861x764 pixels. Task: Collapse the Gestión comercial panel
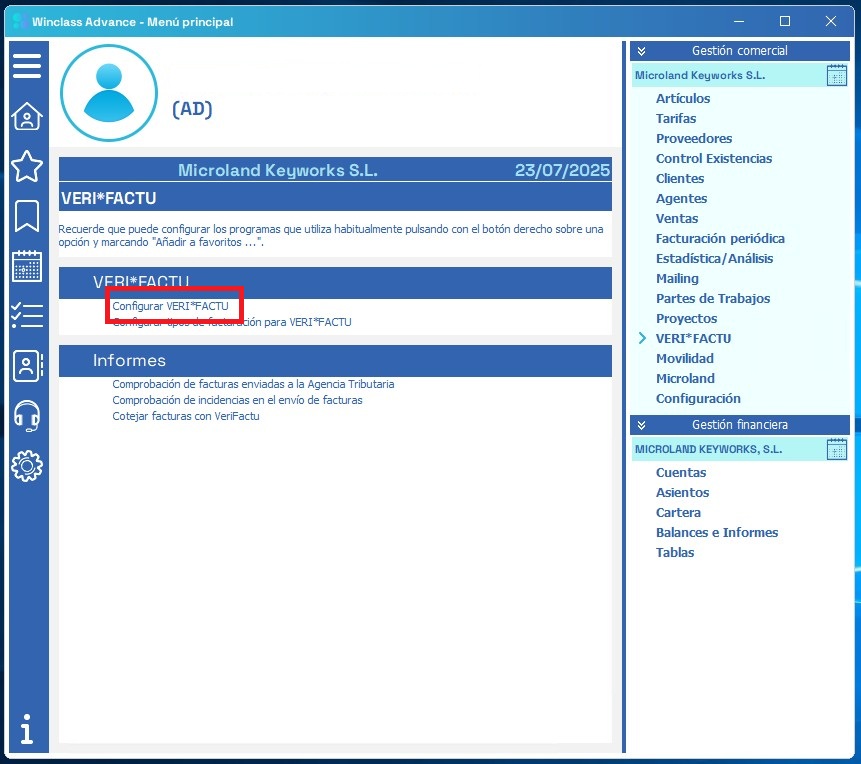pos(642,51)
